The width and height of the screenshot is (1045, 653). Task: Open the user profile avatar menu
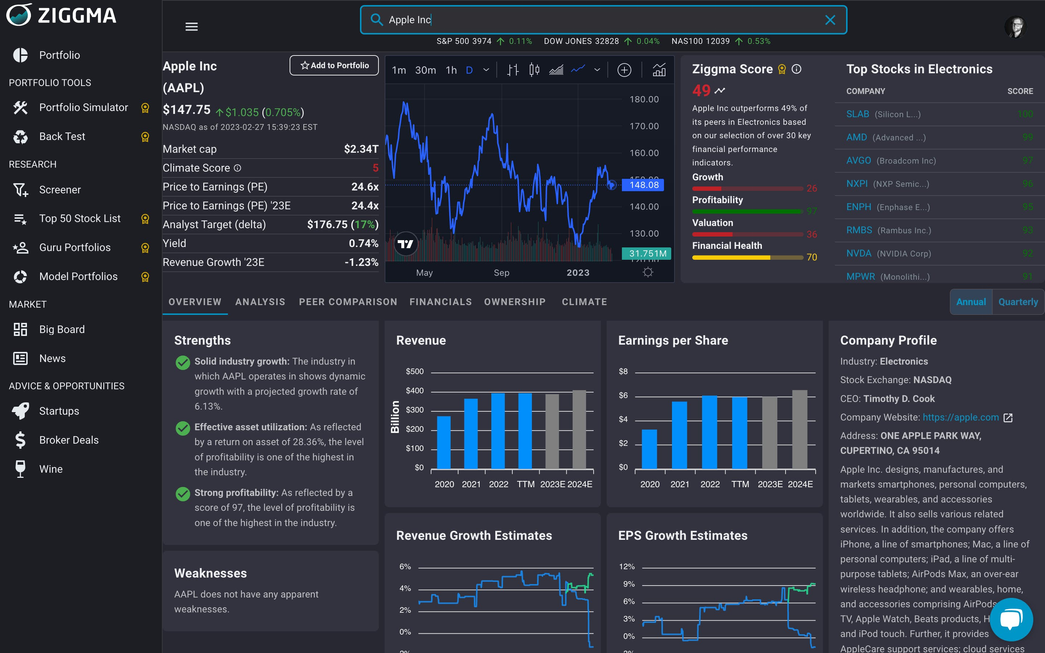pyautogui.click(x=1015, y=27)
